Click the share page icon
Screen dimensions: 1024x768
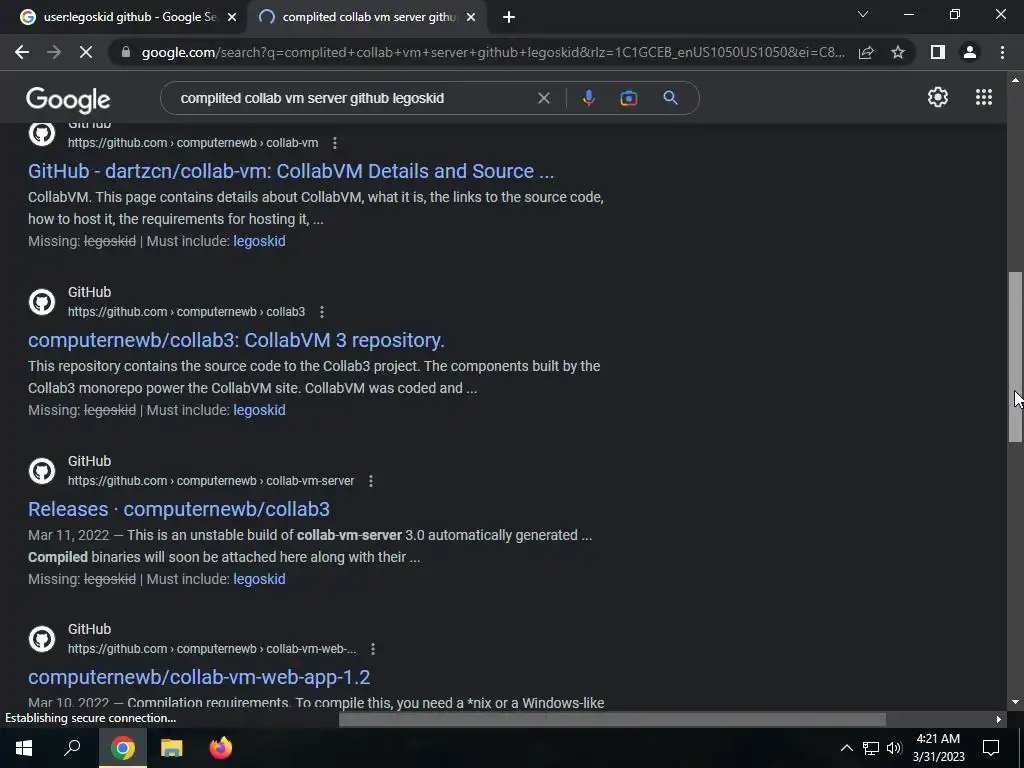point(866,52)
